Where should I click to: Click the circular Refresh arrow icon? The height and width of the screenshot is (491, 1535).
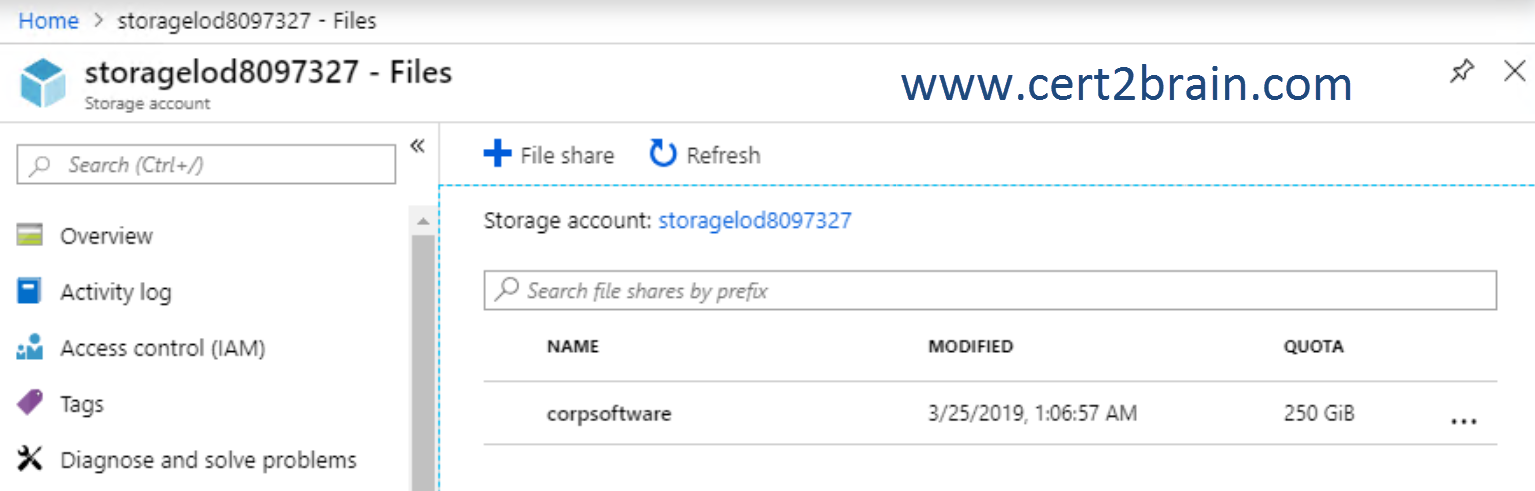coord(663,154)
